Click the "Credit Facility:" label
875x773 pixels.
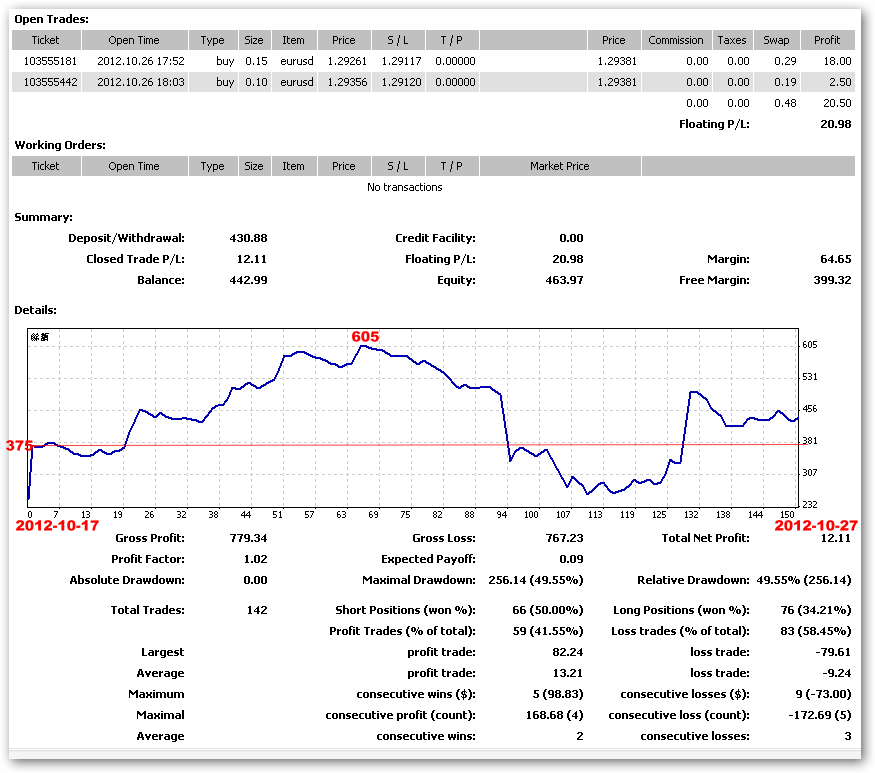point(435,238)
